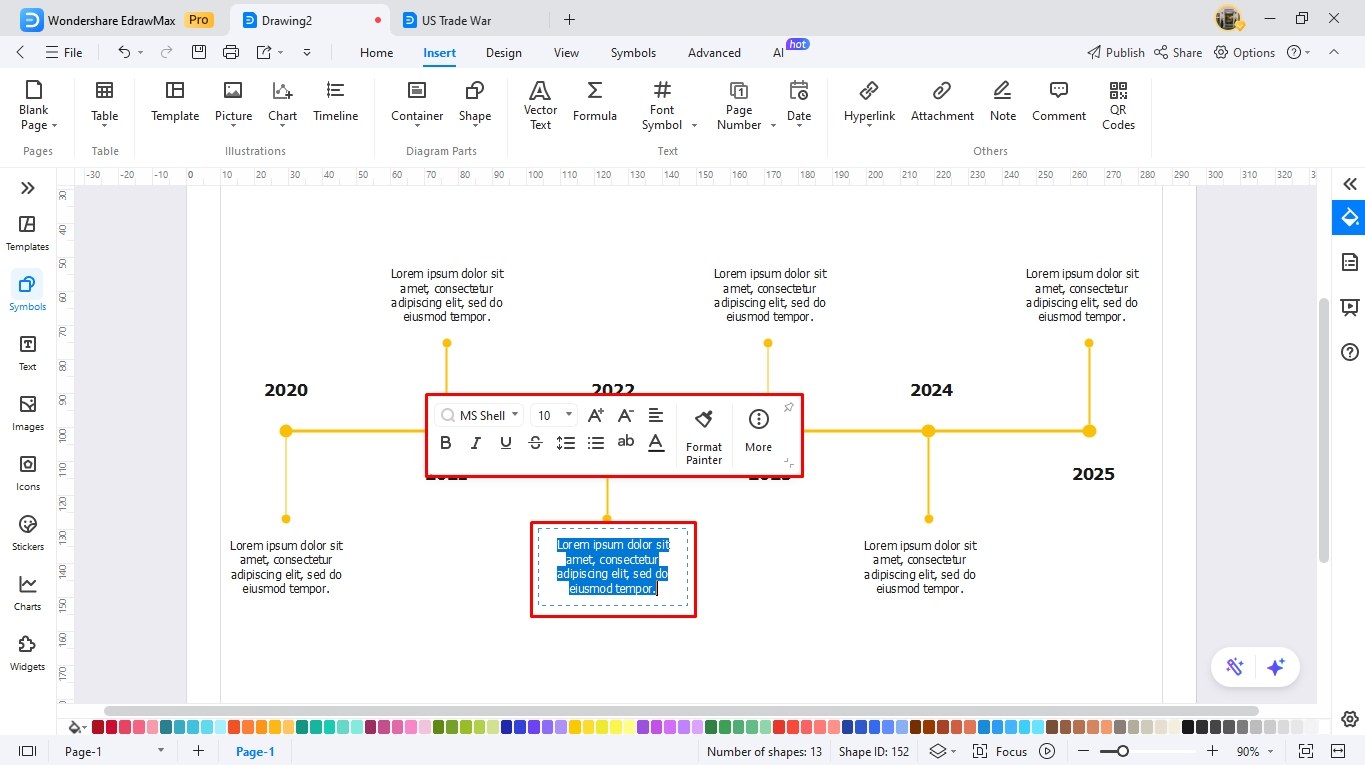Open the Symbols ribbon tab
1365x765 pixels.
click(633, 53)
